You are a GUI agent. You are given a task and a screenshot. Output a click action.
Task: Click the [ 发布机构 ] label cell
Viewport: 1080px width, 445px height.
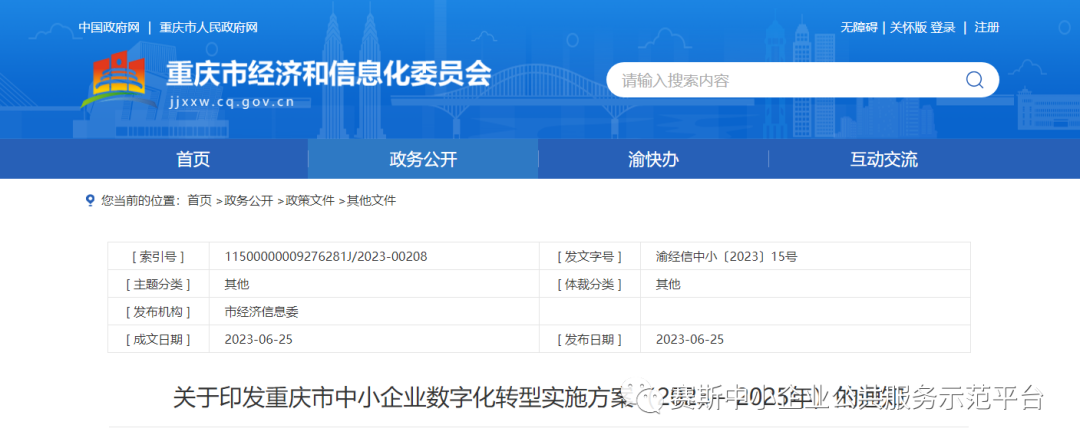158,311
